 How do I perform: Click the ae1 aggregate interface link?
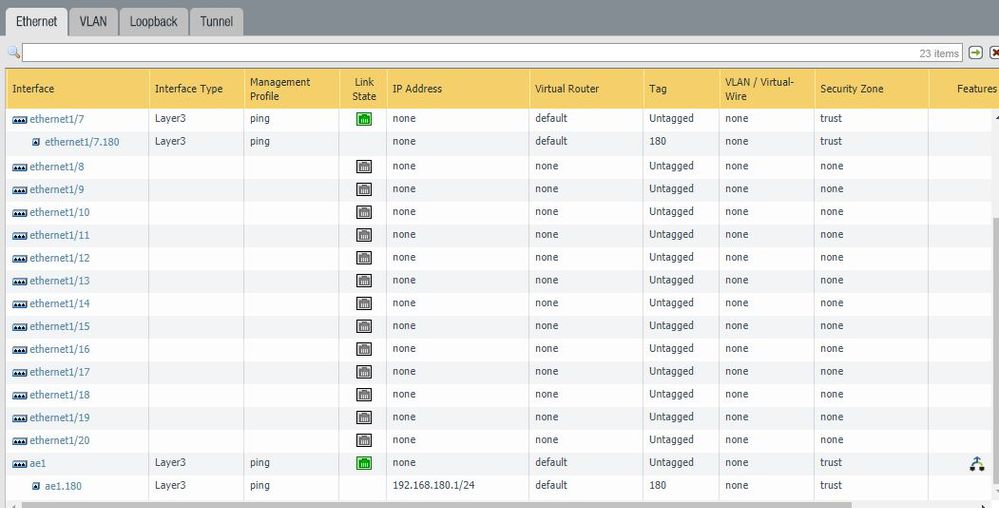point(38,463)
